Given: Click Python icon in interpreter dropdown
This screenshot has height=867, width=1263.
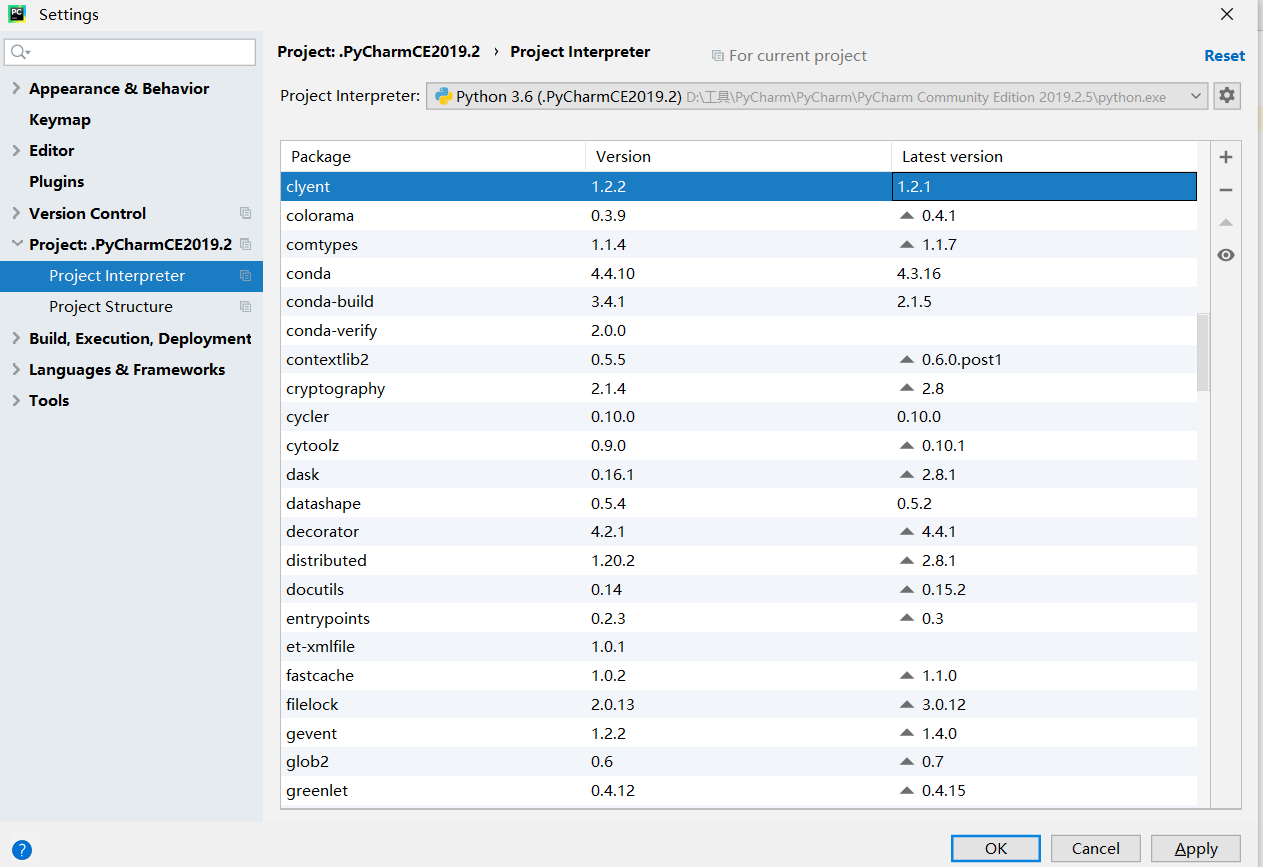Looking at the screenshot, I should coord(443,96).
